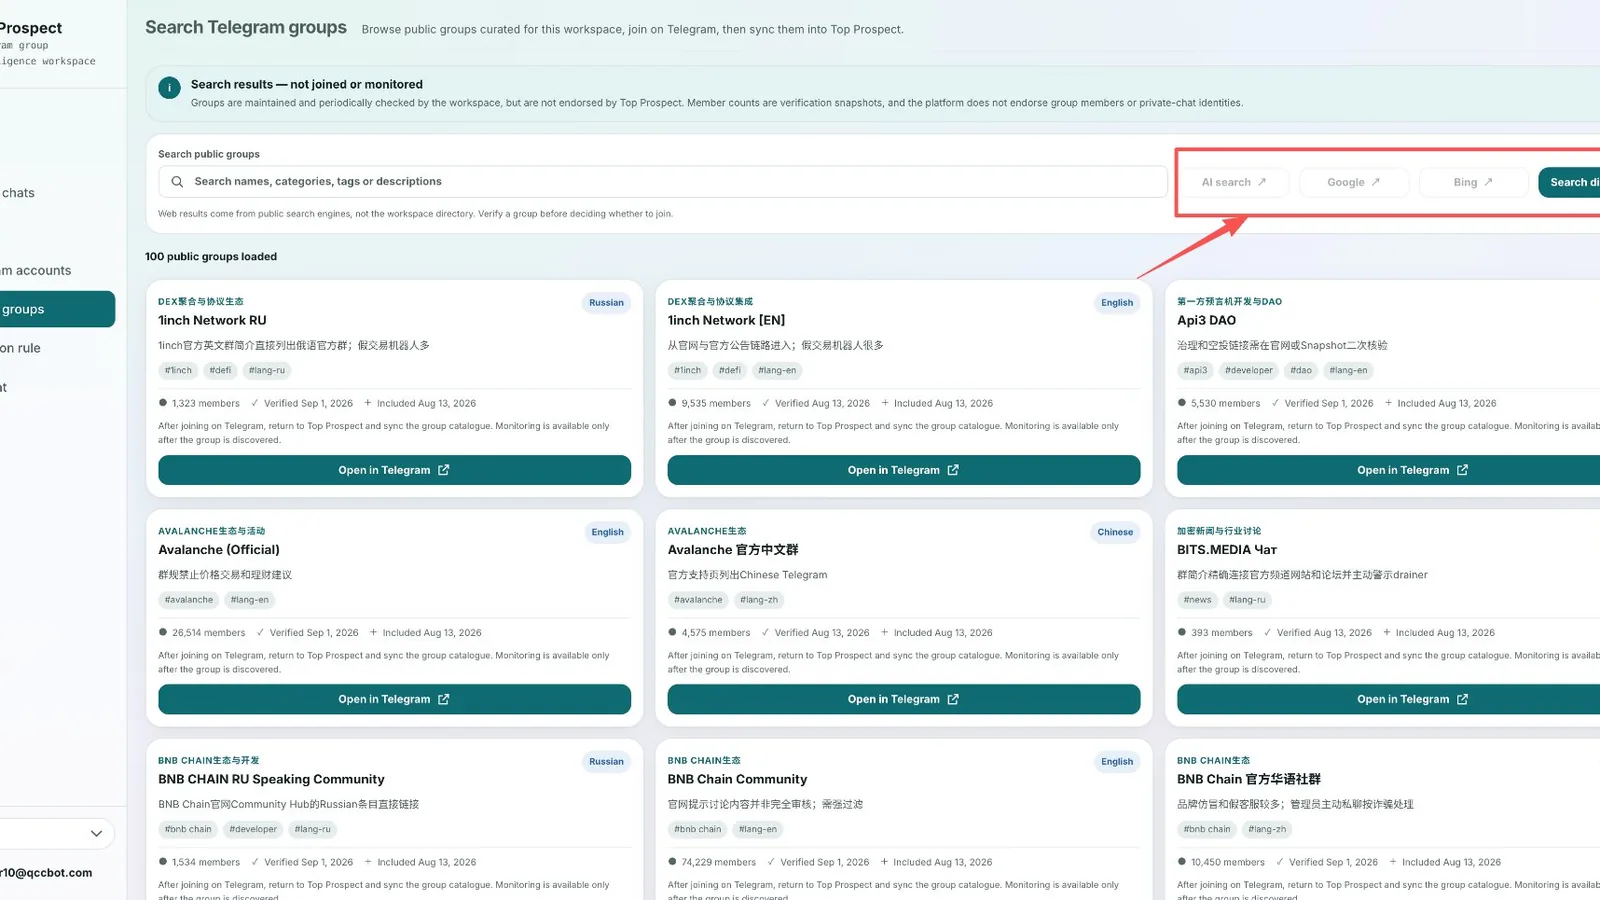Click the Search names, categories, tags input
The width and height of the screenshot is (1600, 900).
pos(663,182)
